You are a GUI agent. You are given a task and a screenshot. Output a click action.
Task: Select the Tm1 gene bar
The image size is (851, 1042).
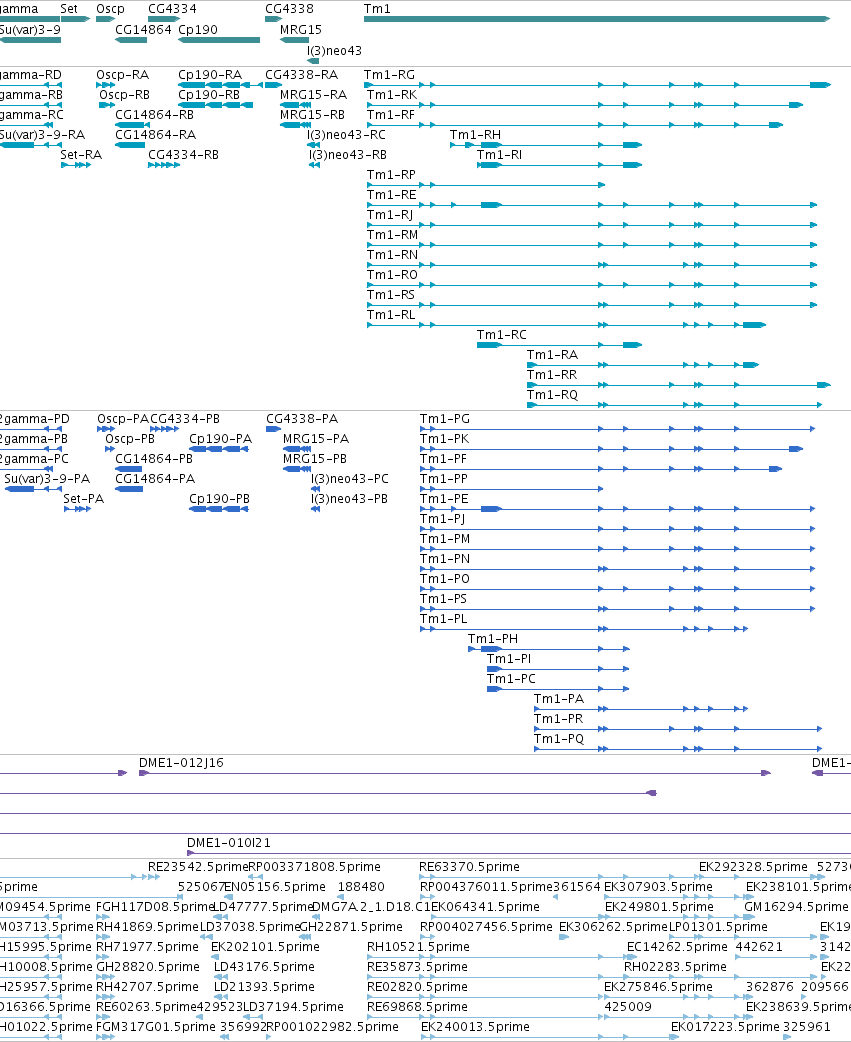(x=597, y=19)
